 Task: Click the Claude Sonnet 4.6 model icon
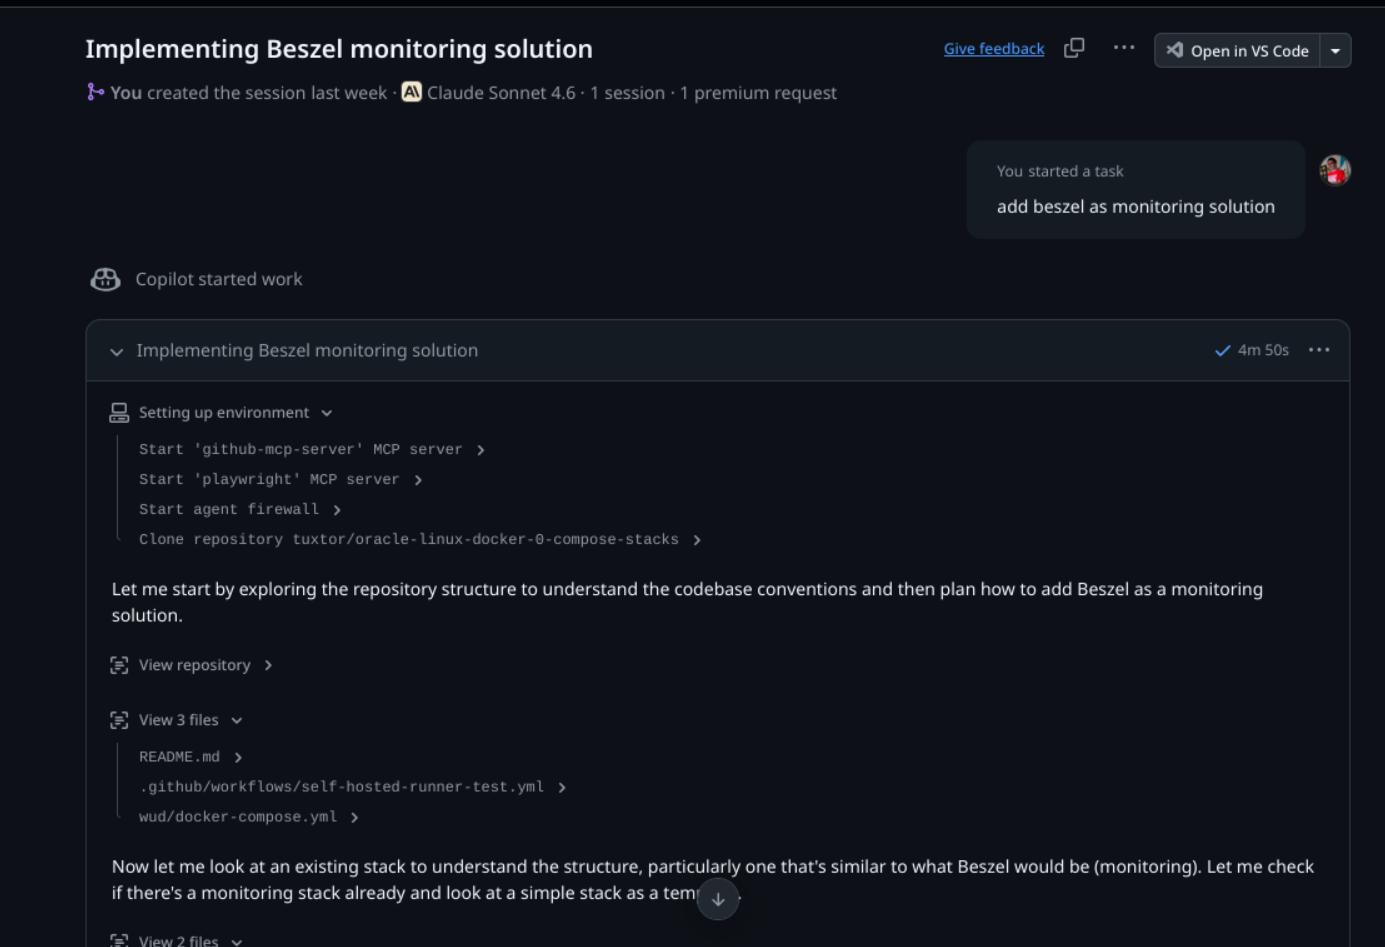click(x=411, y=93)
